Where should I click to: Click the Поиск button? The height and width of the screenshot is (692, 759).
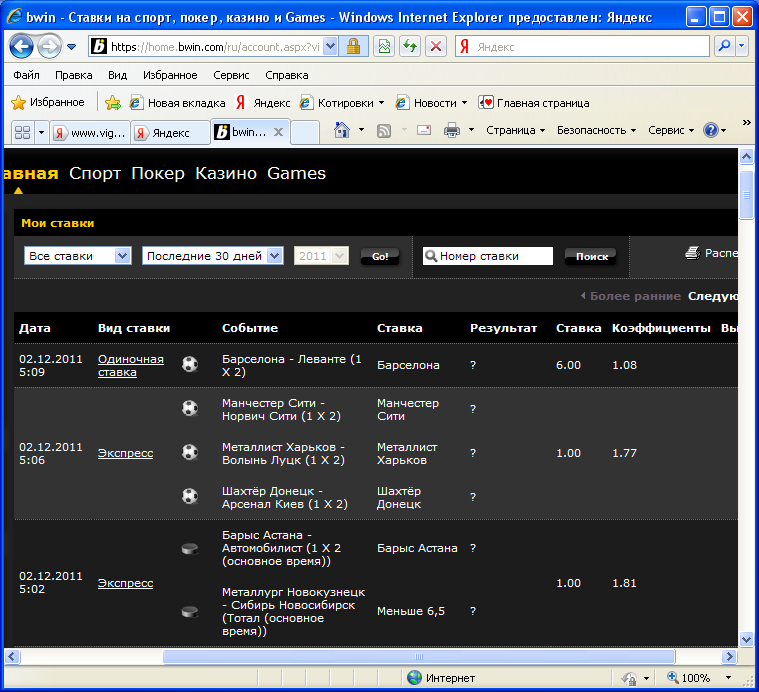click(x=591, y=256)
